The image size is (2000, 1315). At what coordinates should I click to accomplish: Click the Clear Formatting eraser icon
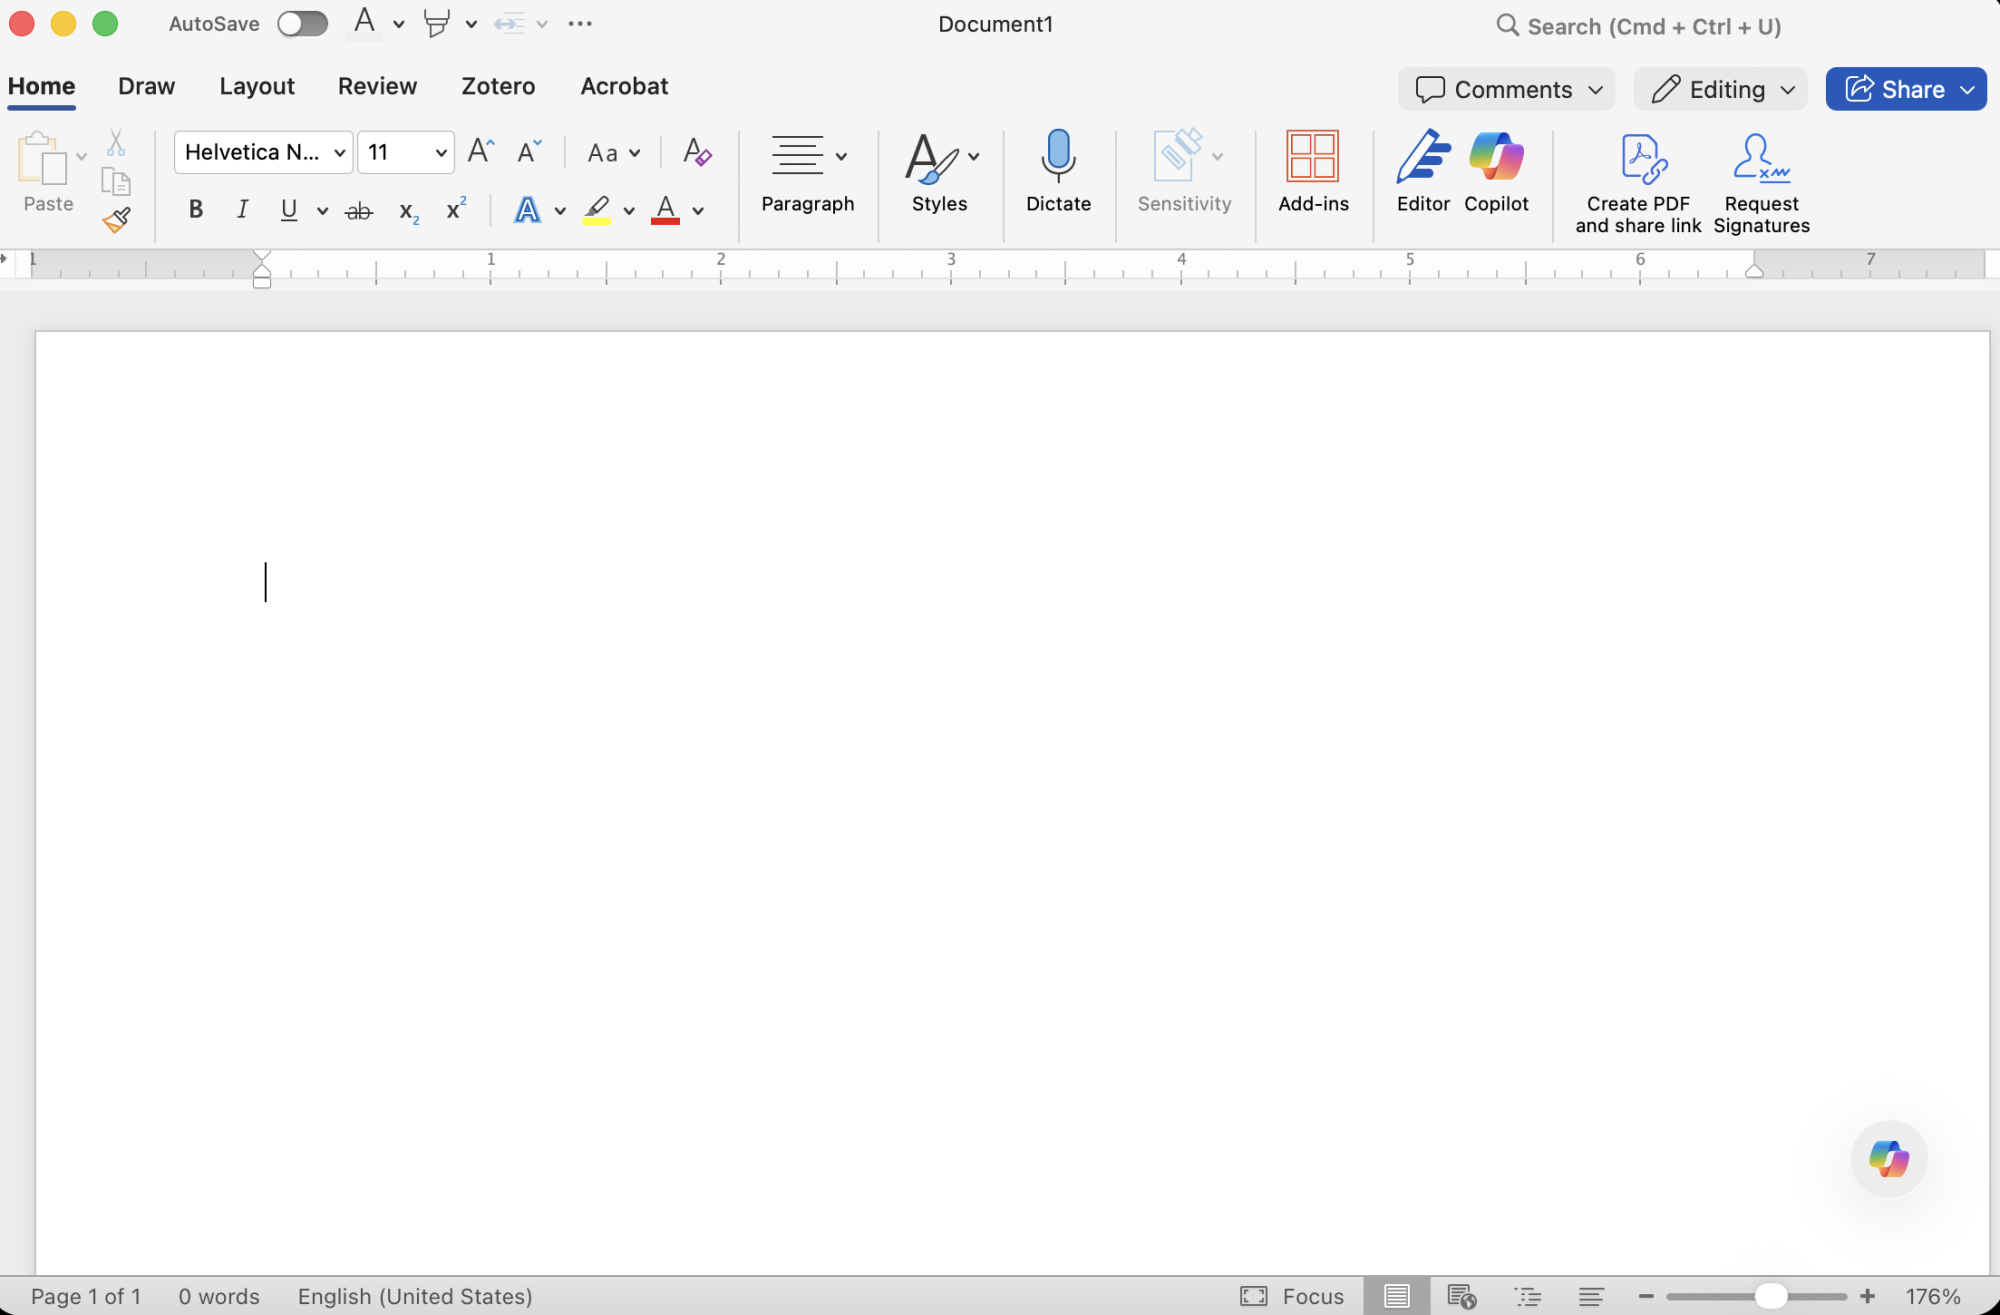pyautogui.click(x=697, y=152)
